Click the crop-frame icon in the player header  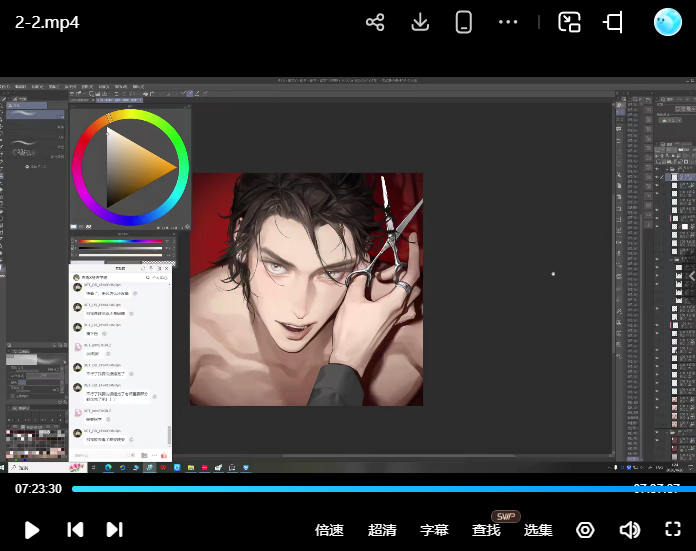coord(614,22)
